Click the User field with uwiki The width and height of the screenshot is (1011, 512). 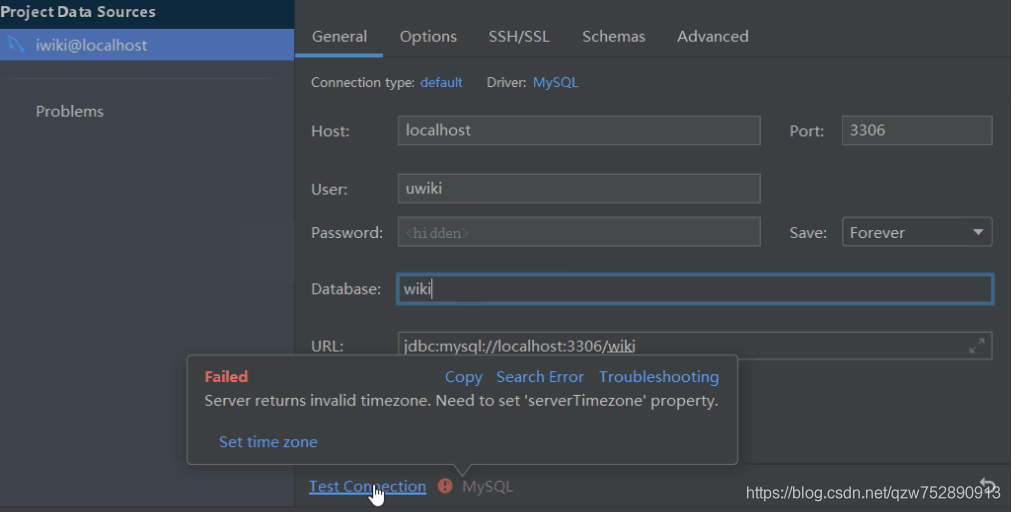pyautogui.click(x=579, y=188)
